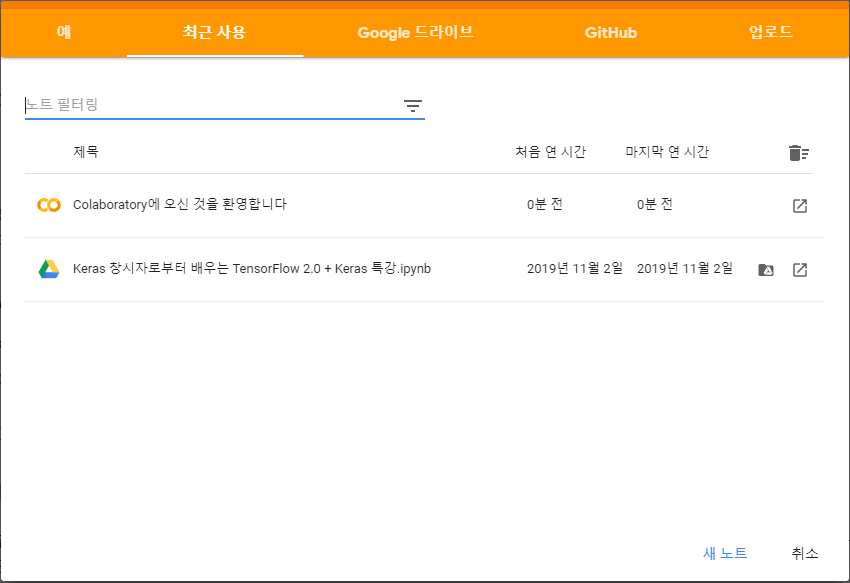Open Colaboratory welcome notebook in new tab
Image resolution: width=850 pixels, height=583 pixels.
click(x=800, y=206)
